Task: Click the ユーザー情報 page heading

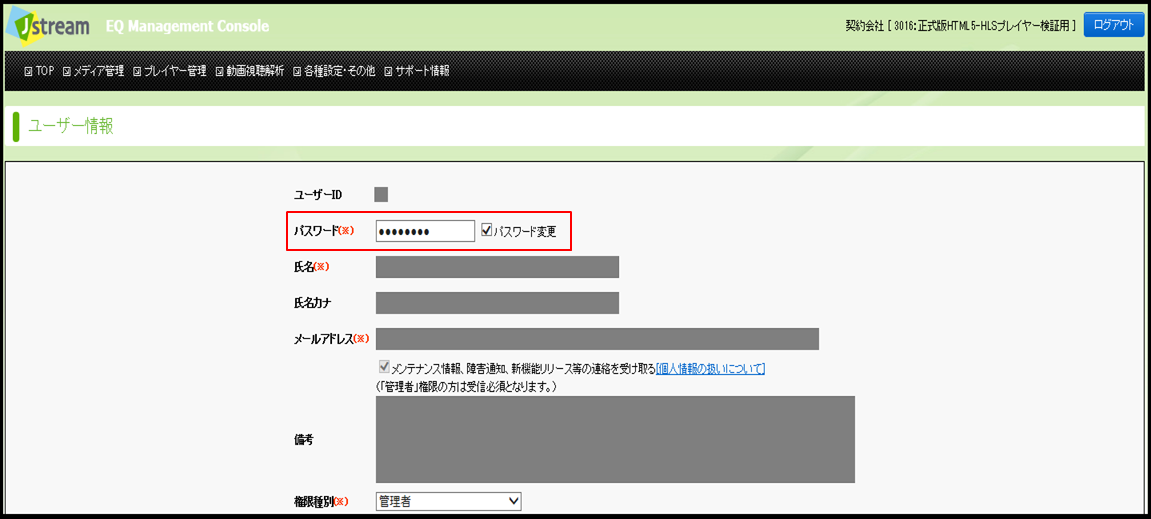Action: point(70,126)
